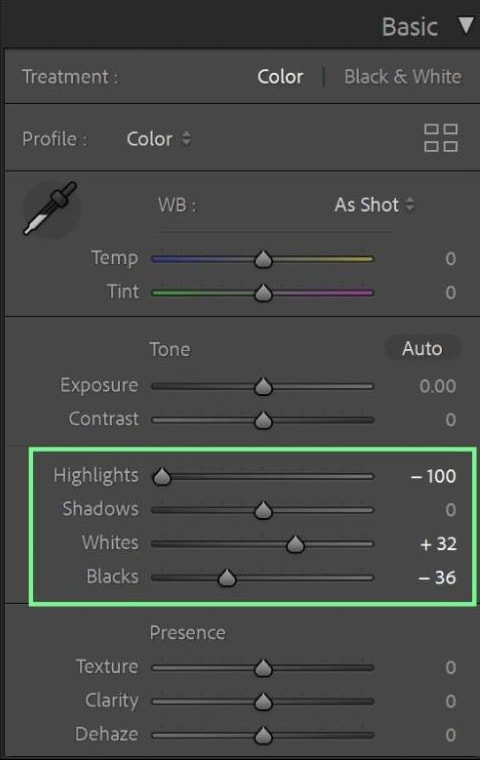This screenshot has width=480, height=760.
Task: Switch treatment to Black & White
Action: pyautogui.click(x=402, y=77)
